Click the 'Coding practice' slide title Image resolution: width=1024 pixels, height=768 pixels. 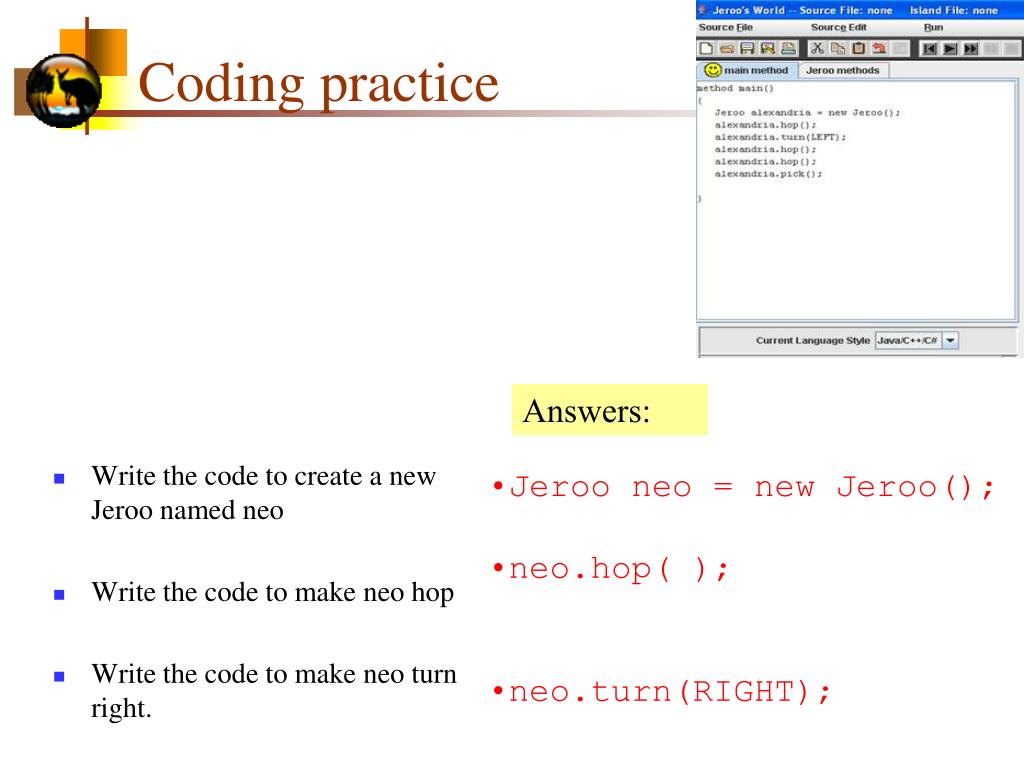tap(319, 84)
